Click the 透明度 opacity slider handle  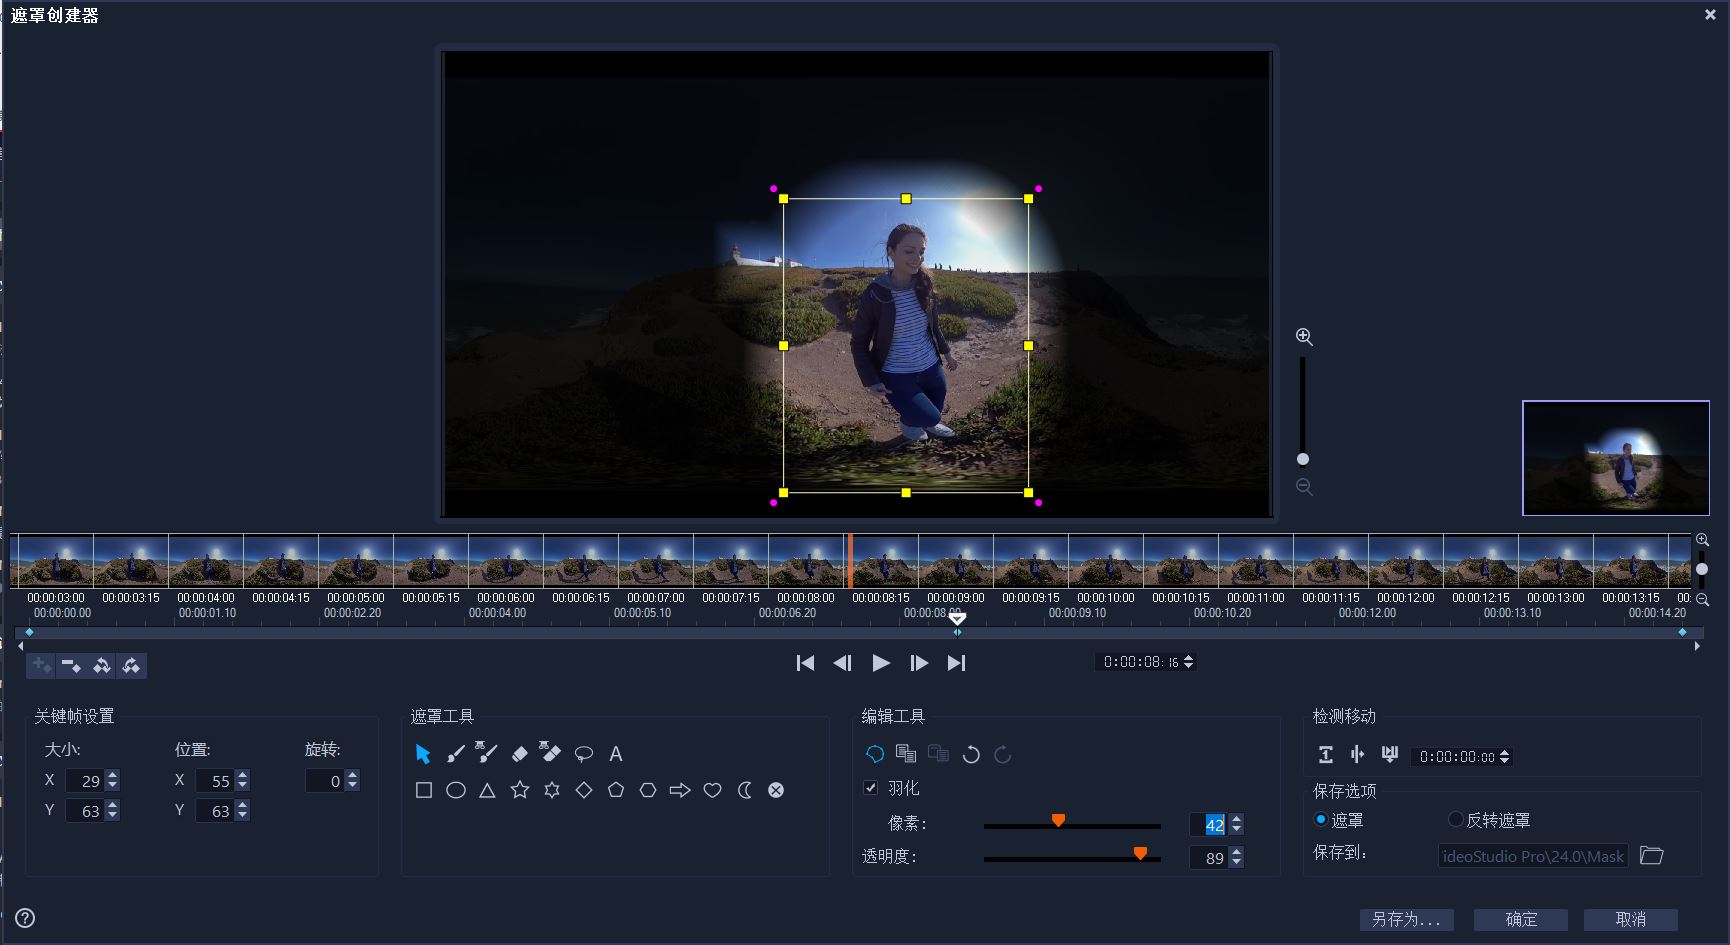click(x=1140, y=854)
